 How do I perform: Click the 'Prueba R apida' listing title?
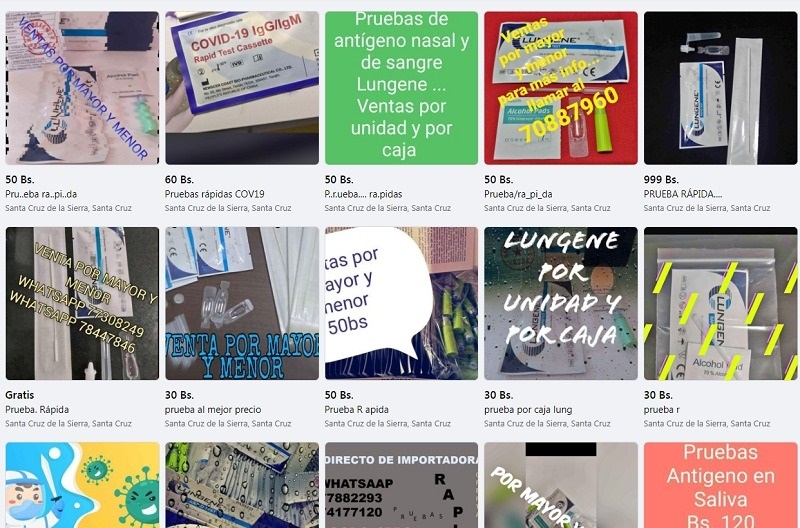(x=356, y=409)
